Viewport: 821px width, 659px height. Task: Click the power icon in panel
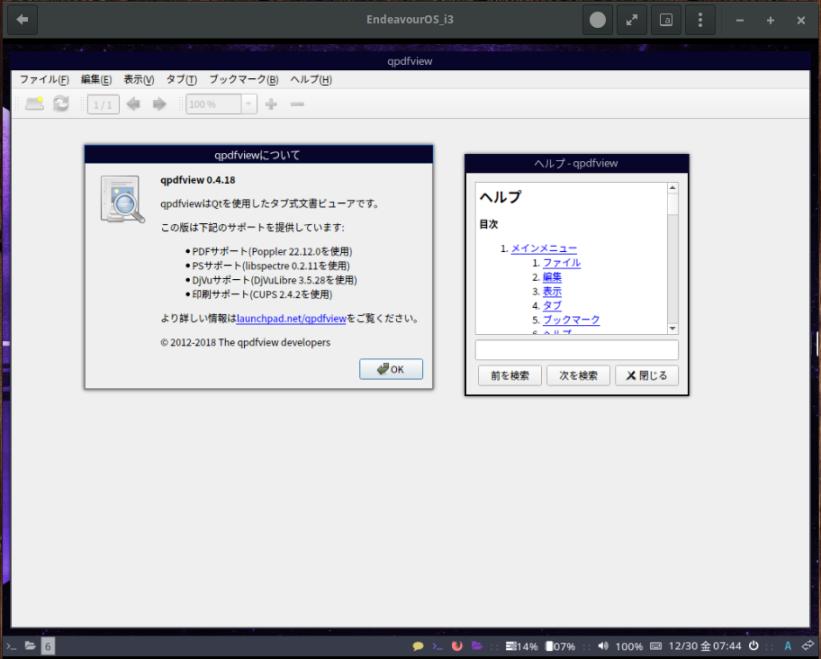(x=753, y=646)
